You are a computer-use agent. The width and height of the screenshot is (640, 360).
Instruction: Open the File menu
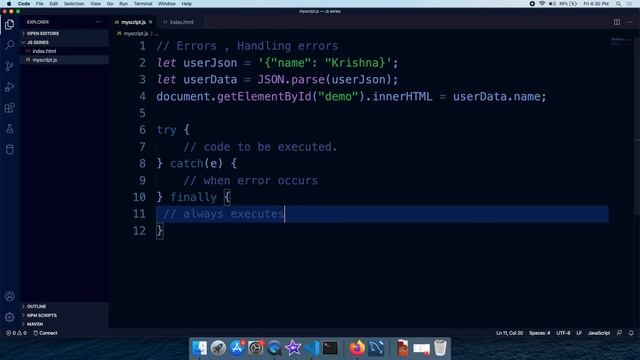tap(40, 4)
